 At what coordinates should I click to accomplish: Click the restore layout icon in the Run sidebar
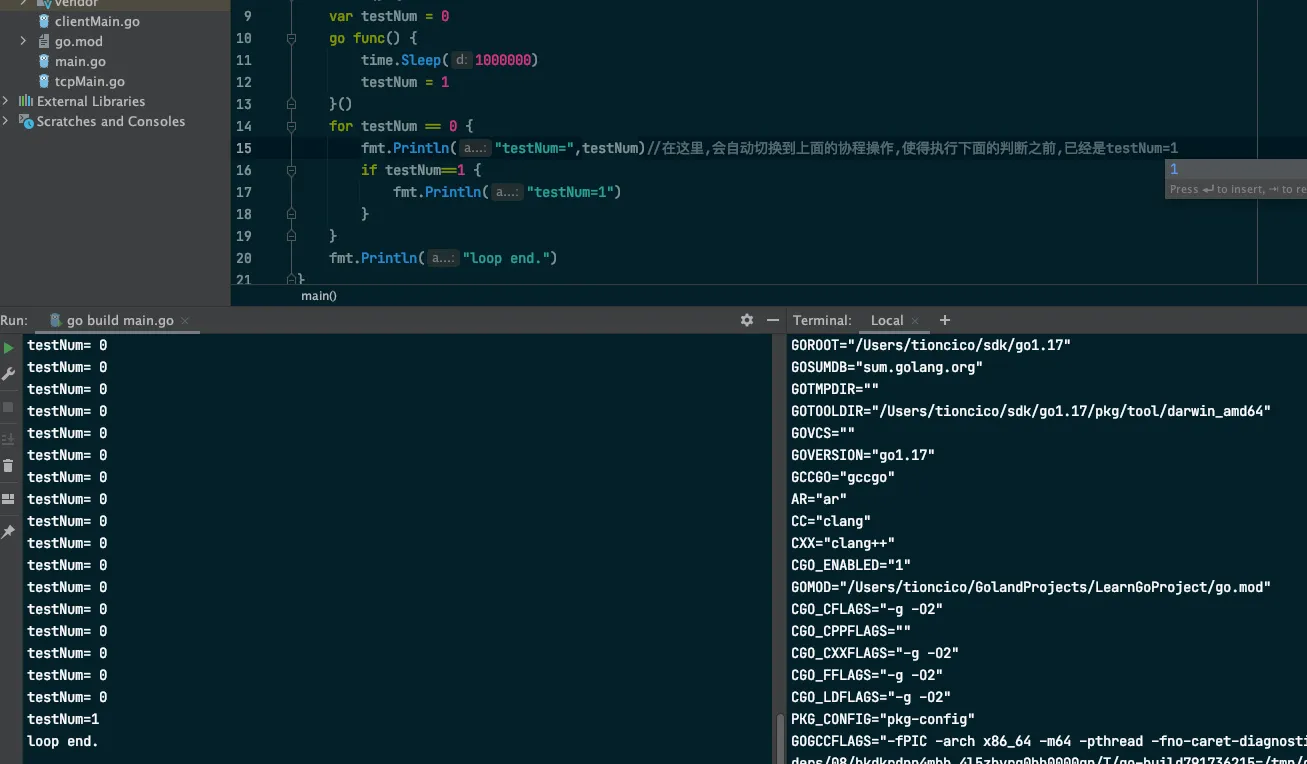(x=8, y=499)
